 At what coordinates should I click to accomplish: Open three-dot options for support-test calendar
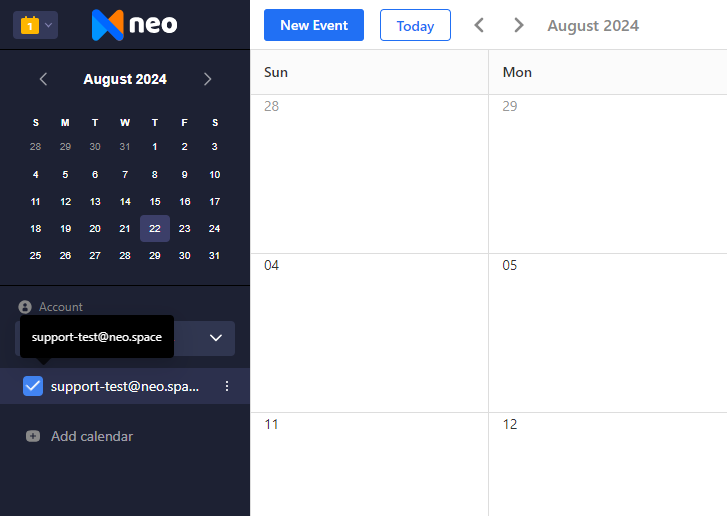227,386
